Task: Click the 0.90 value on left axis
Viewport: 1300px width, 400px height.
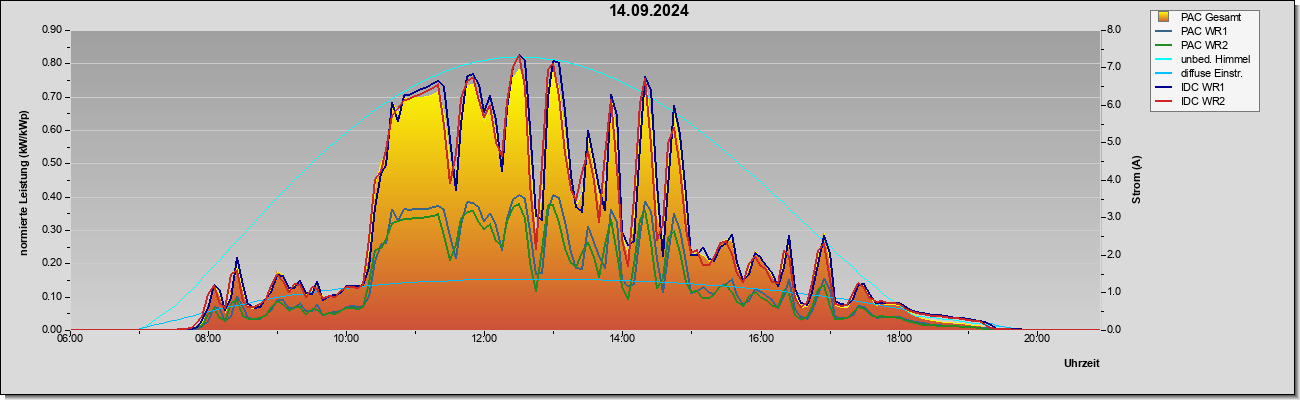Action: tap(51, 30)
